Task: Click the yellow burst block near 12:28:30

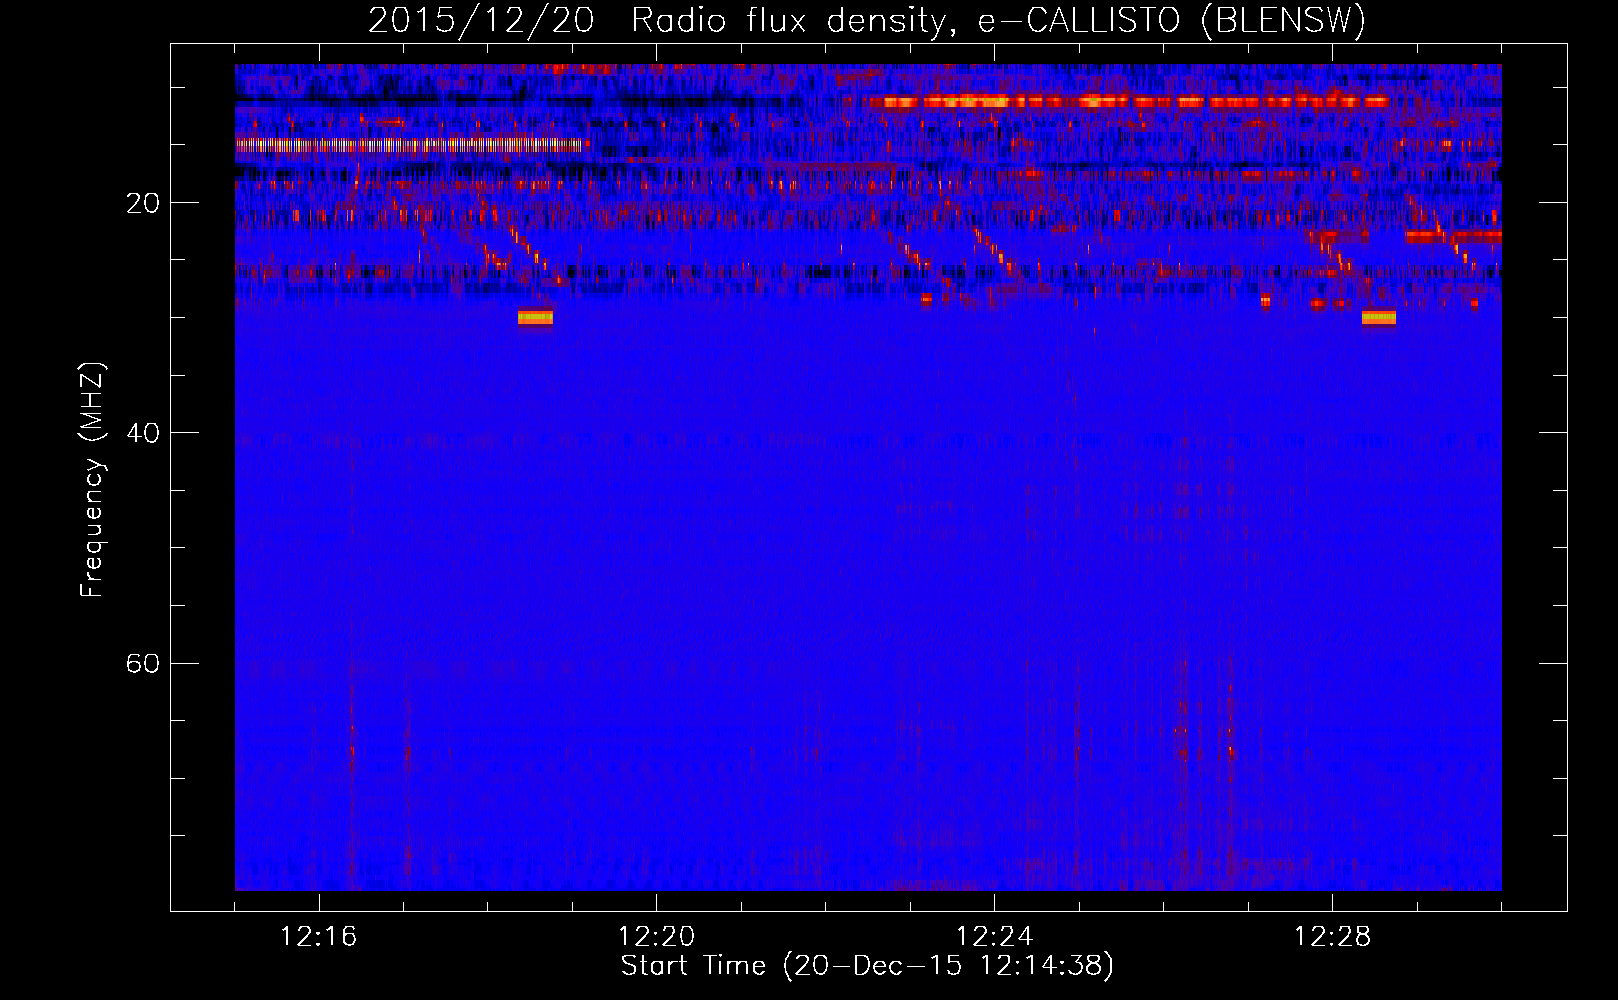Action: click(1379, 318)
